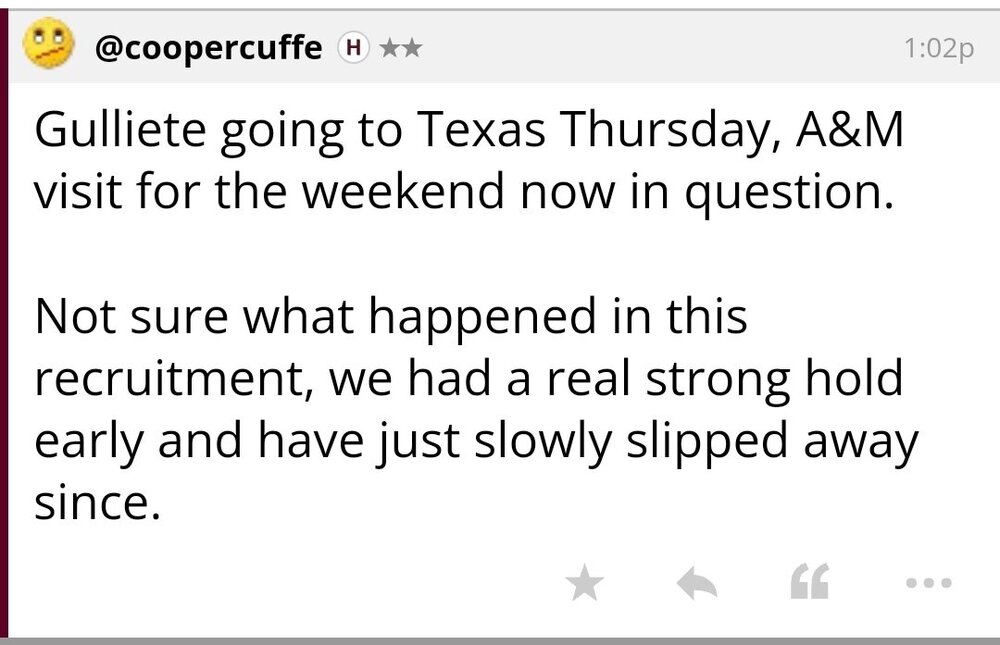
Task: Star this post by coopercuffe
Action: click(584, 584)
